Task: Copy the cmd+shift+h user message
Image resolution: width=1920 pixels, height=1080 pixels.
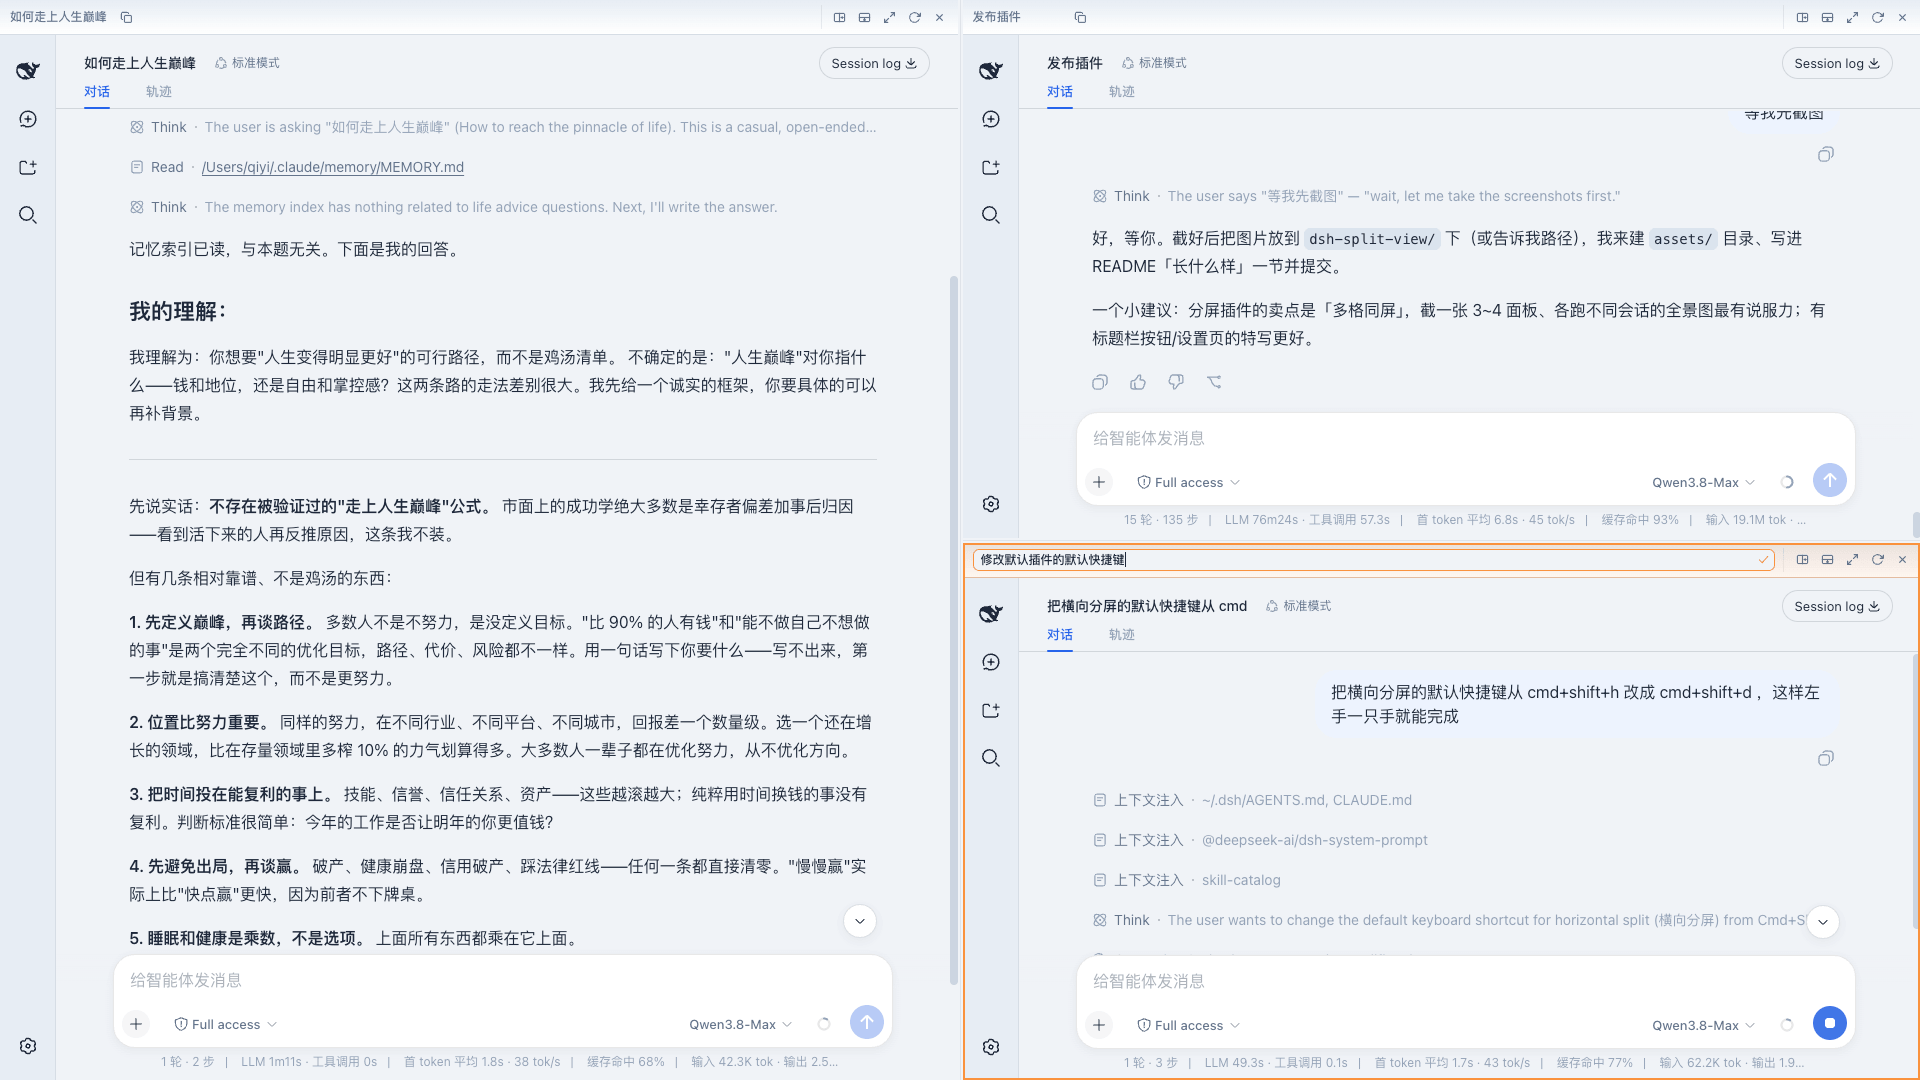Action: [1826, 758]
